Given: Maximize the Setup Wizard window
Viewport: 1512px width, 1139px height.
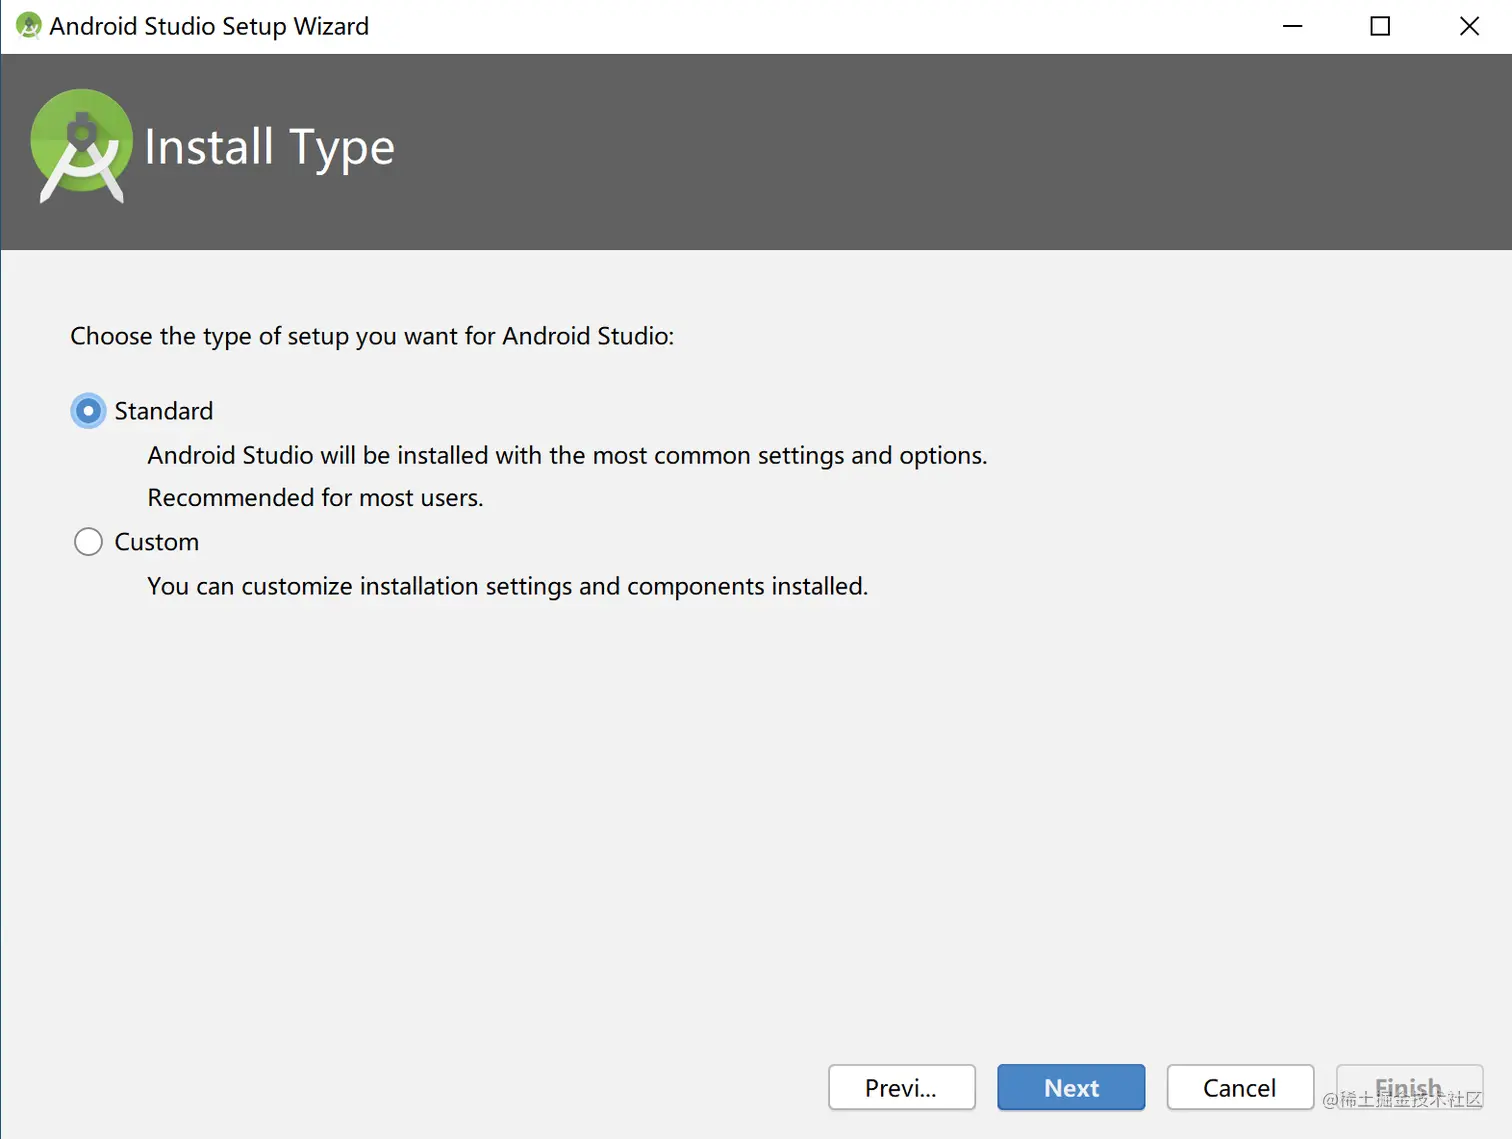Looking at the screenshot, I should click(x=1380, y=26).
